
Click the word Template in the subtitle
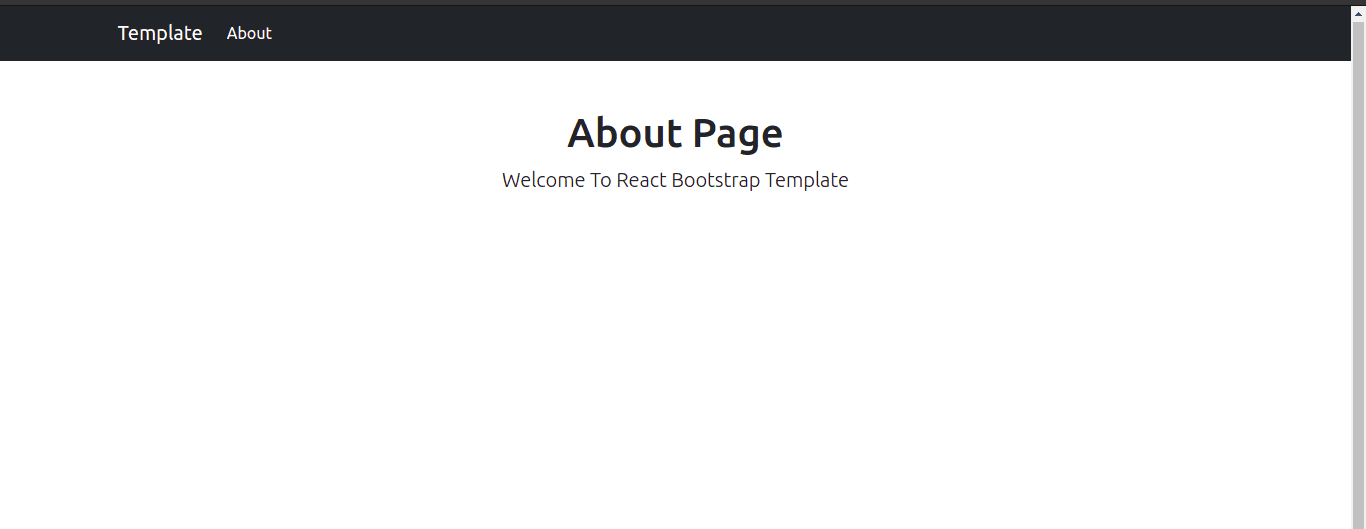coord(807,181)
